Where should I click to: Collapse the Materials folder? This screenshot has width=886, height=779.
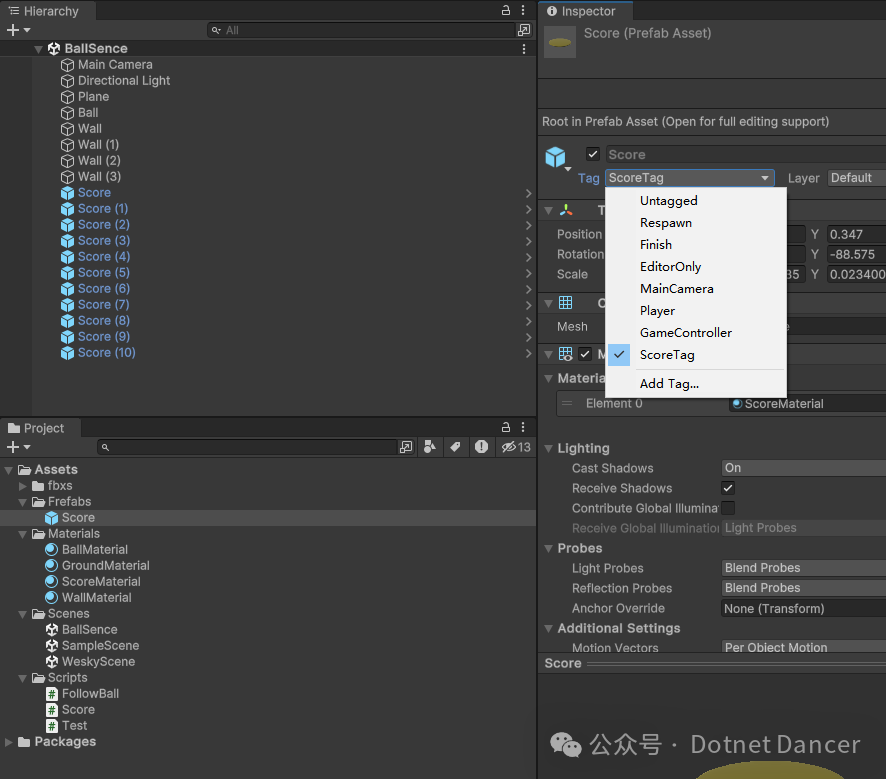coord(22,534)
